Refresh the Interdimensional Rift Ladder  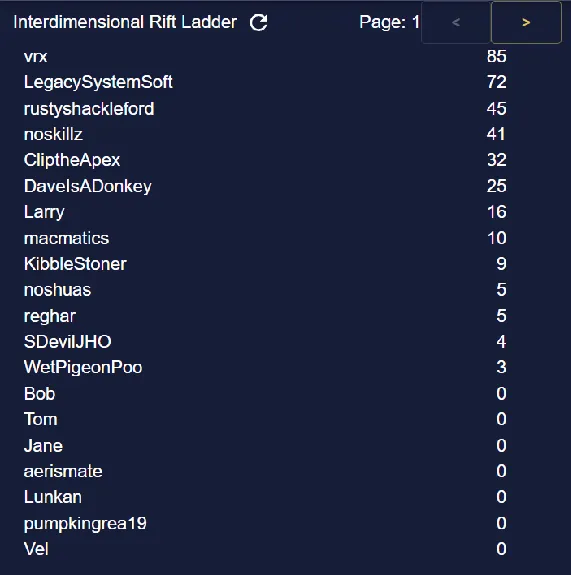[x=259, y=22]
